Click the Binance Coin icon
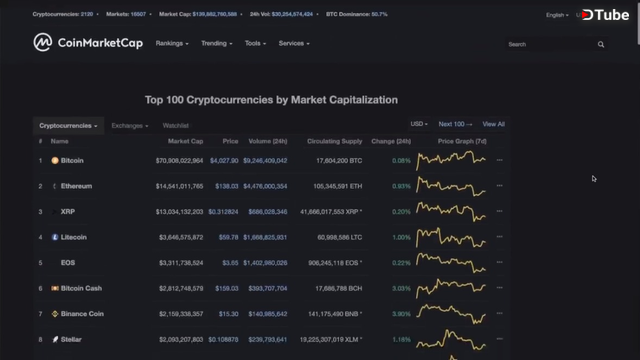Viewport: 640px width, 360px height. pos(55,314)
